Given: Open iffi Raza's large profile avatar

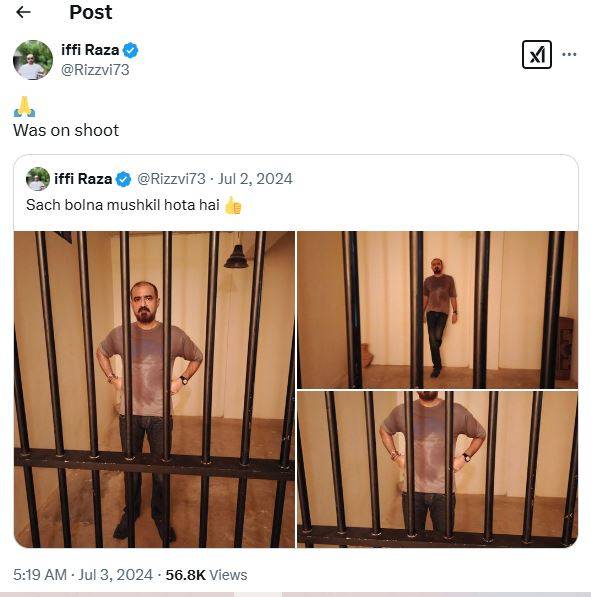Looking at the screenshot, I should coord(33,60).
